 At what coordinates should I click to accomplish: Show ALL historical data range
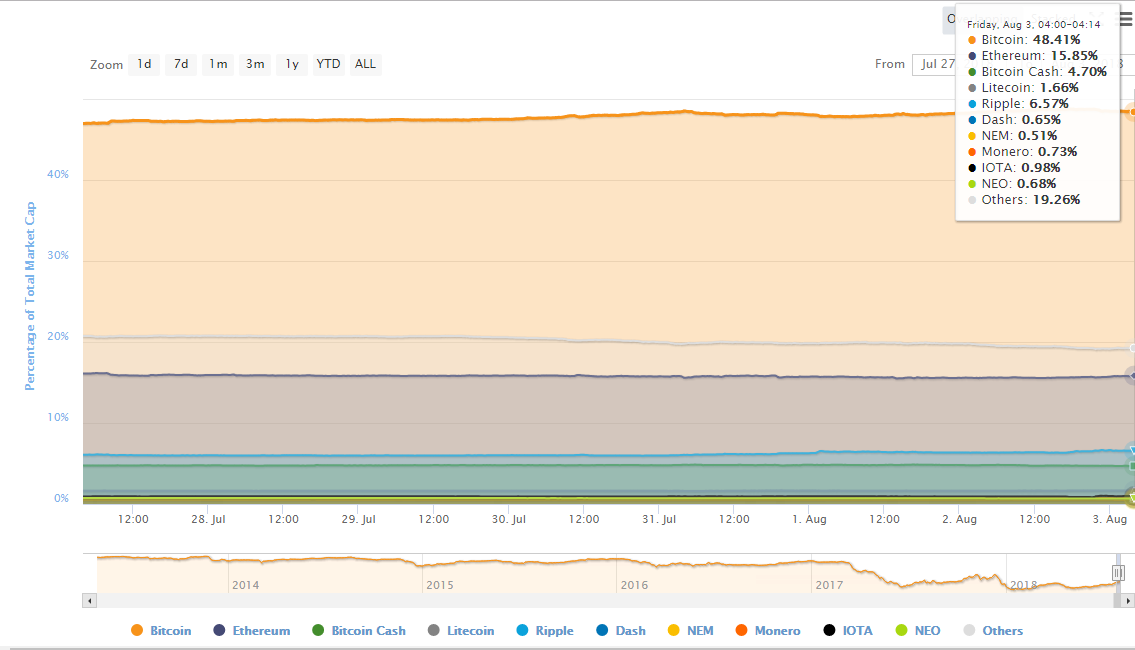coord(366,64)
